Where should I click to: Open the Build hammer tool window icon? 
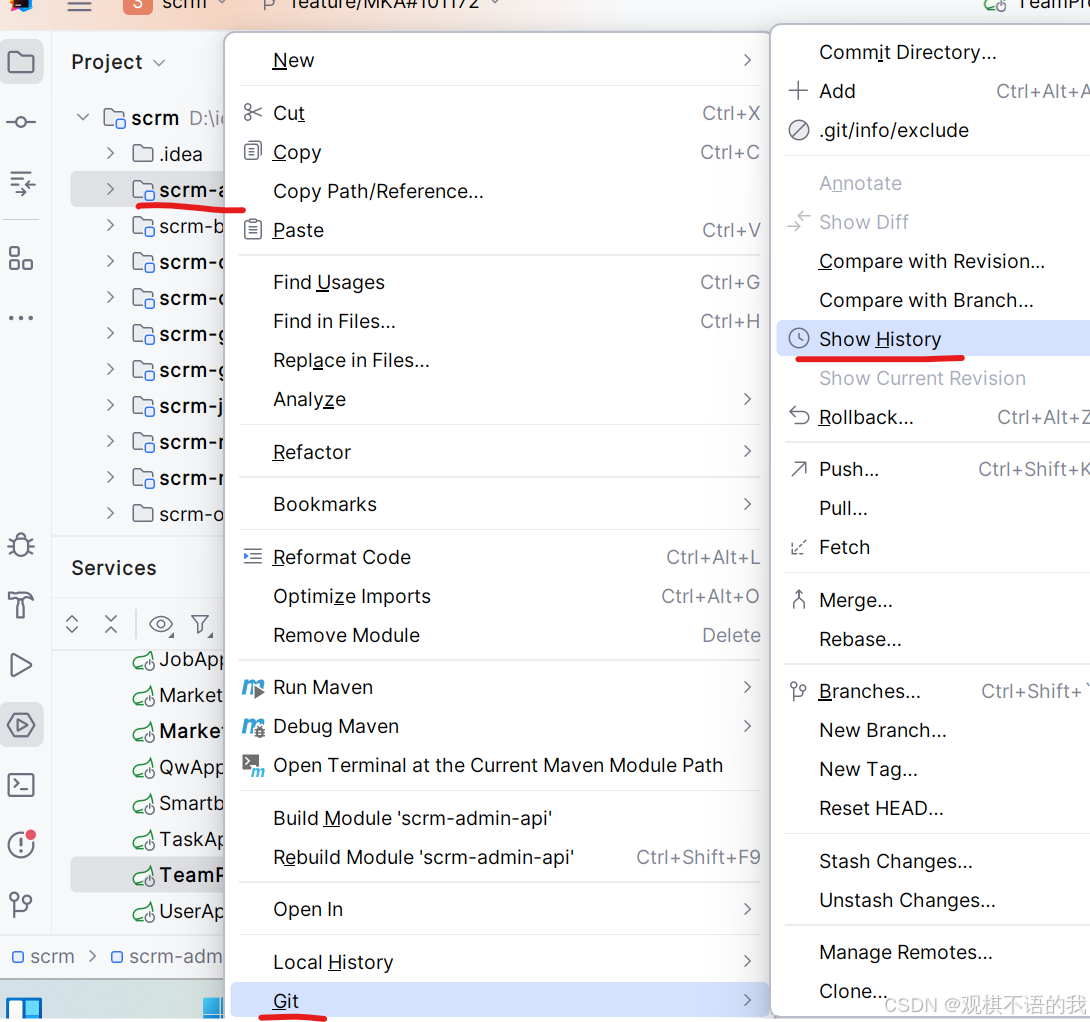point(21,605)
